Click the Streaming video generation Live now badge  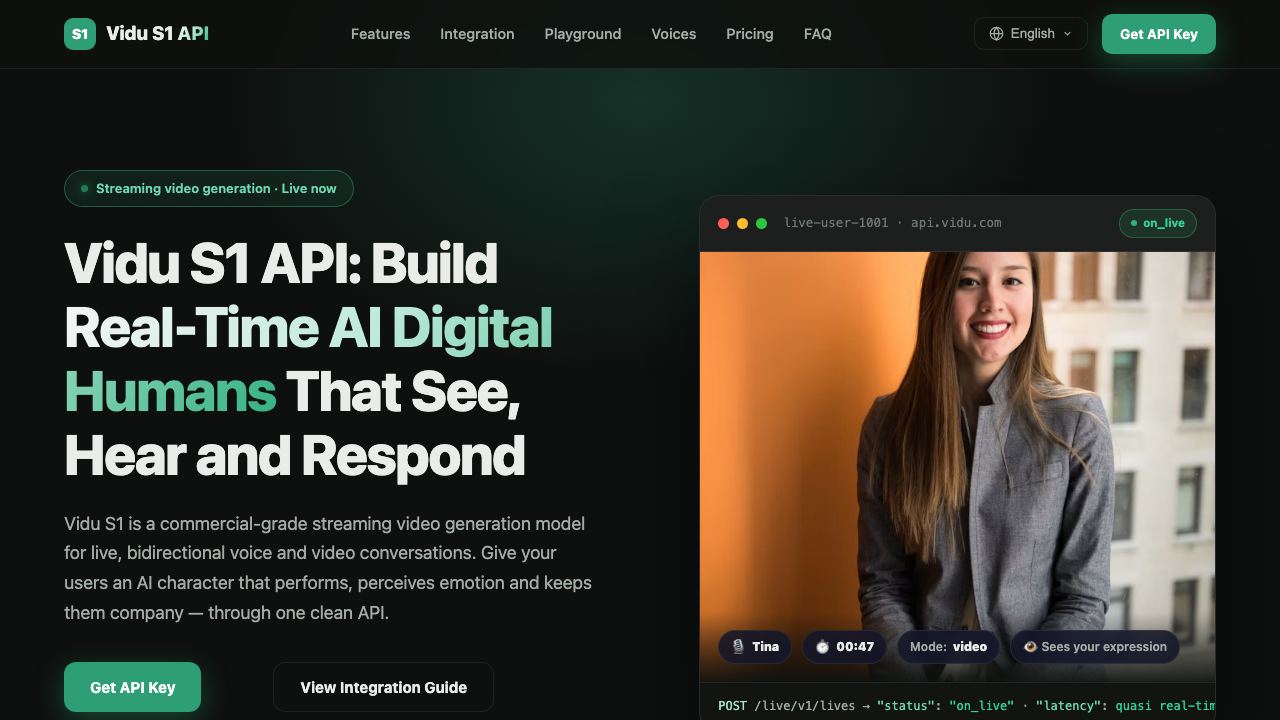[x=209, y=188]
